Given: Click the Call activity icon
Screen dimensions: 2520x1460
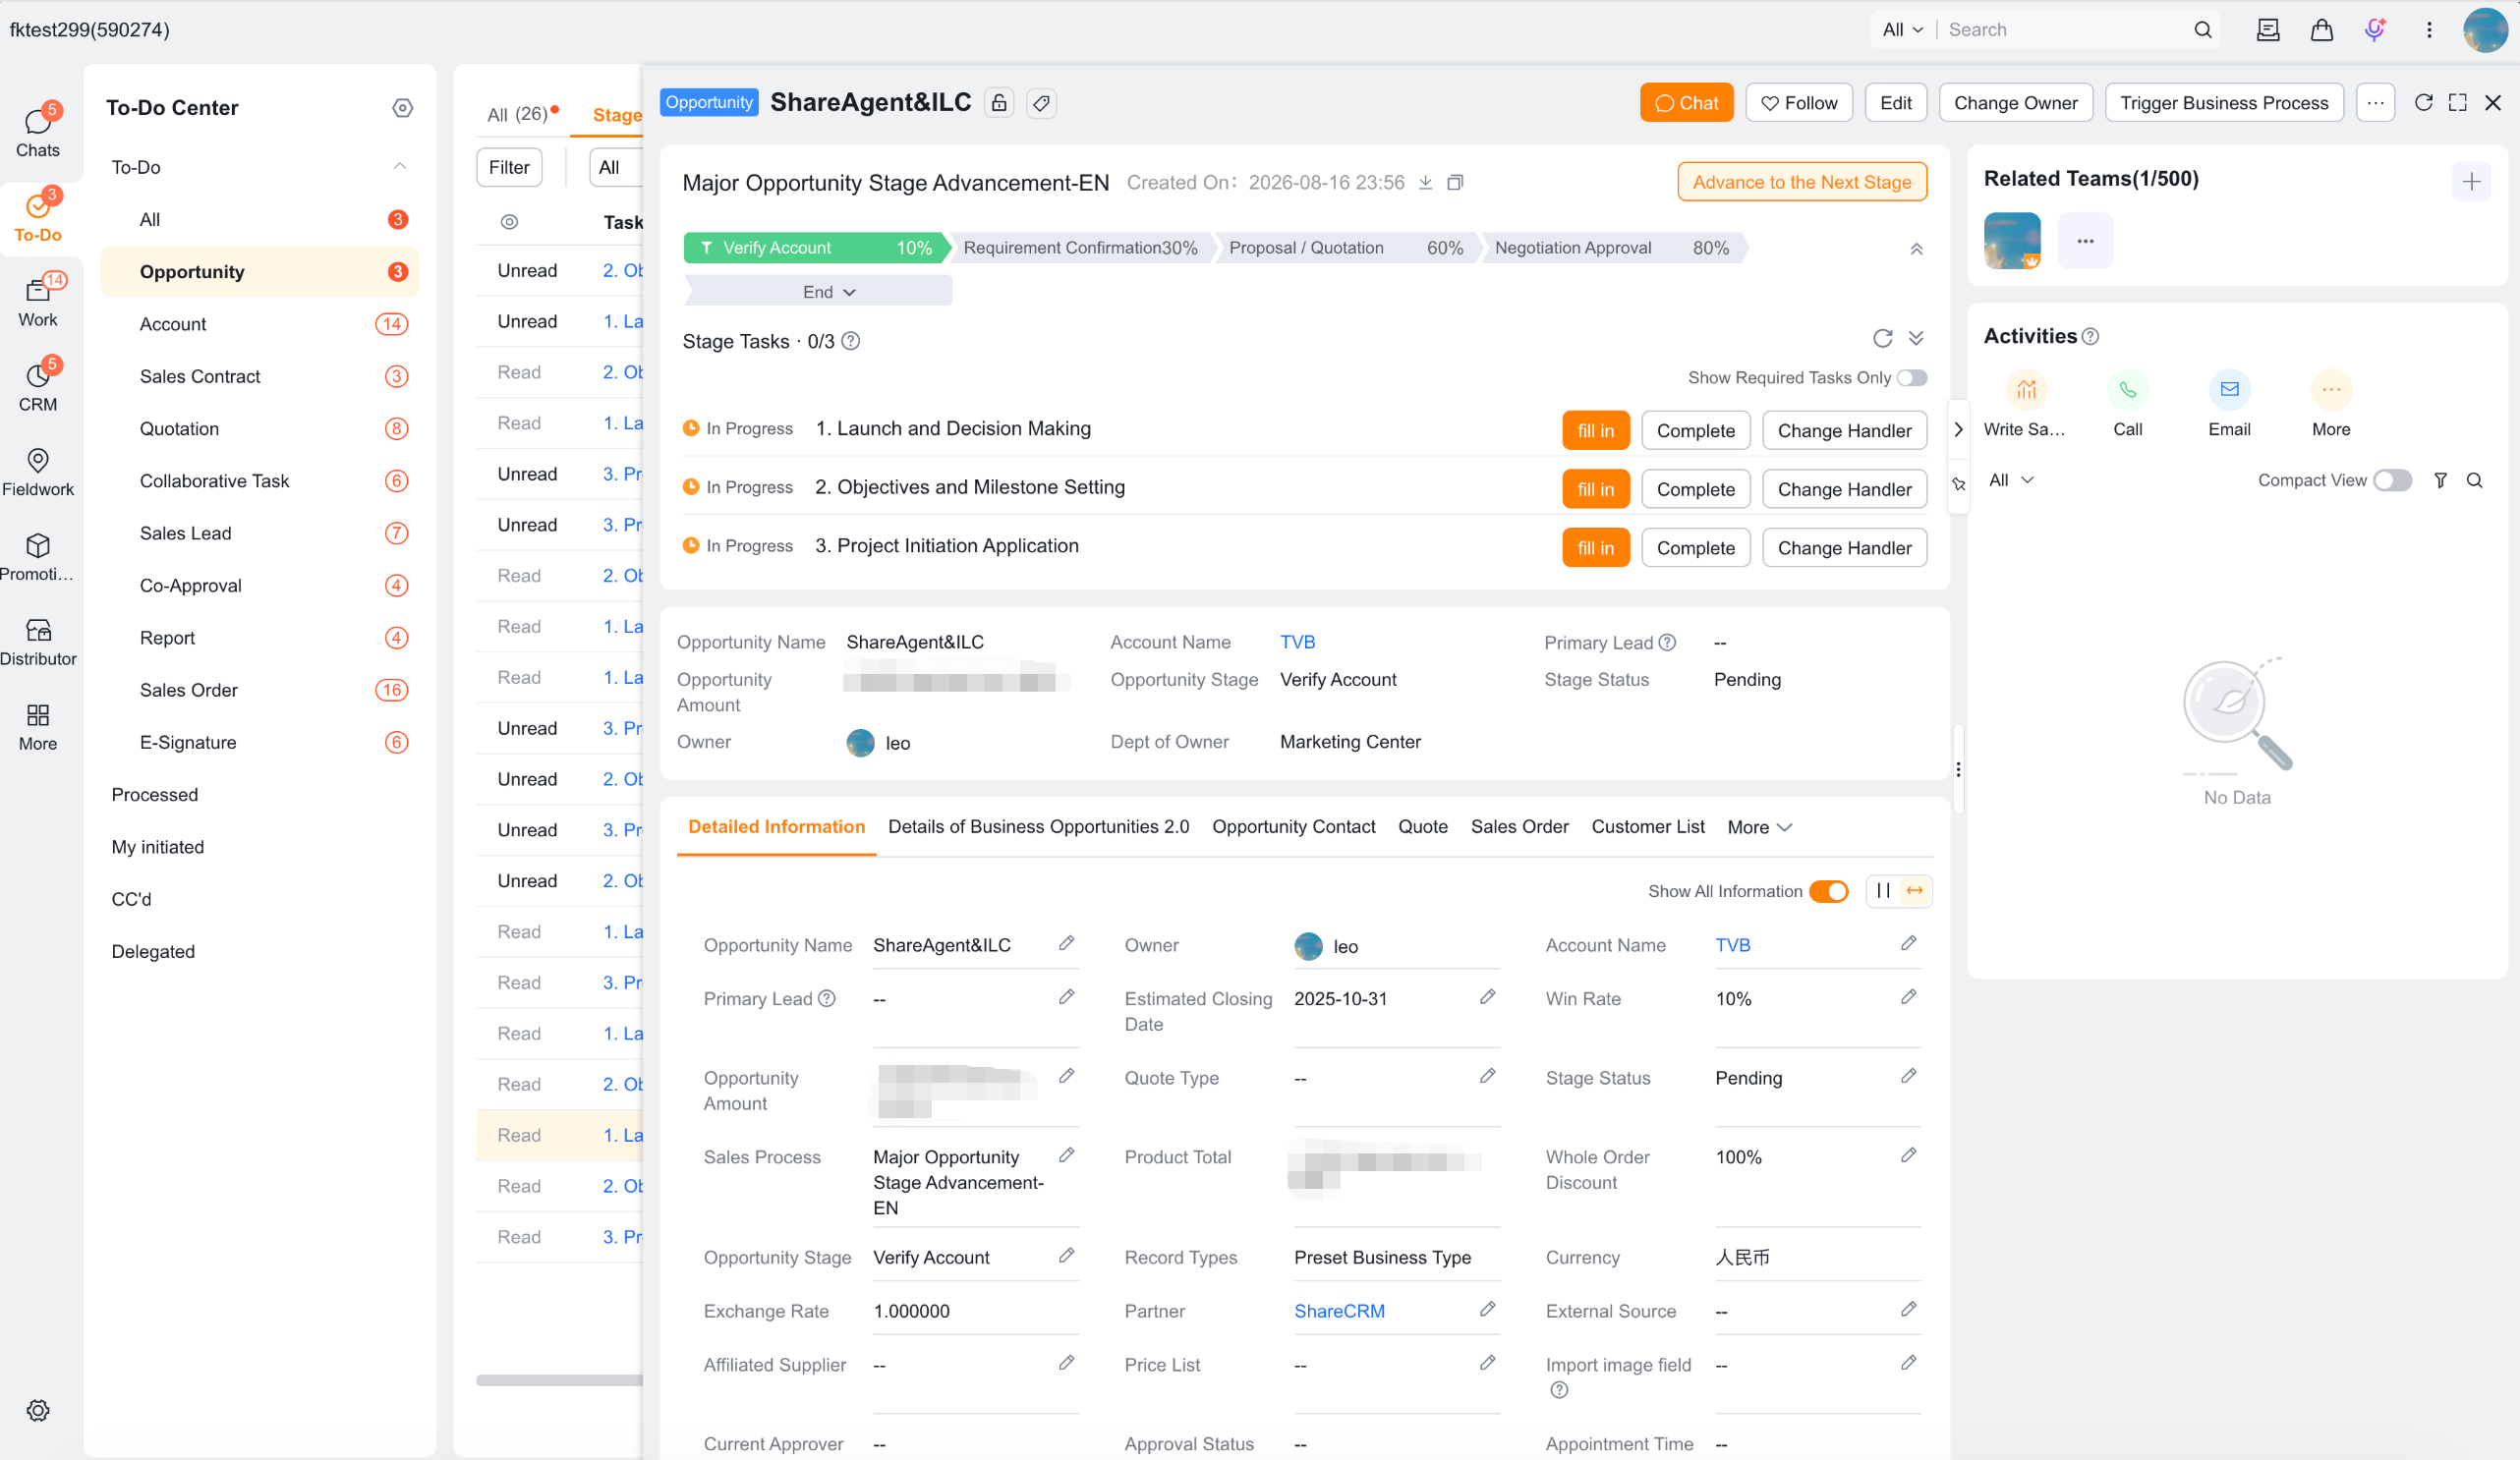Looking at the screenshot, I should pyautogui.click(x=2127, y=403).
